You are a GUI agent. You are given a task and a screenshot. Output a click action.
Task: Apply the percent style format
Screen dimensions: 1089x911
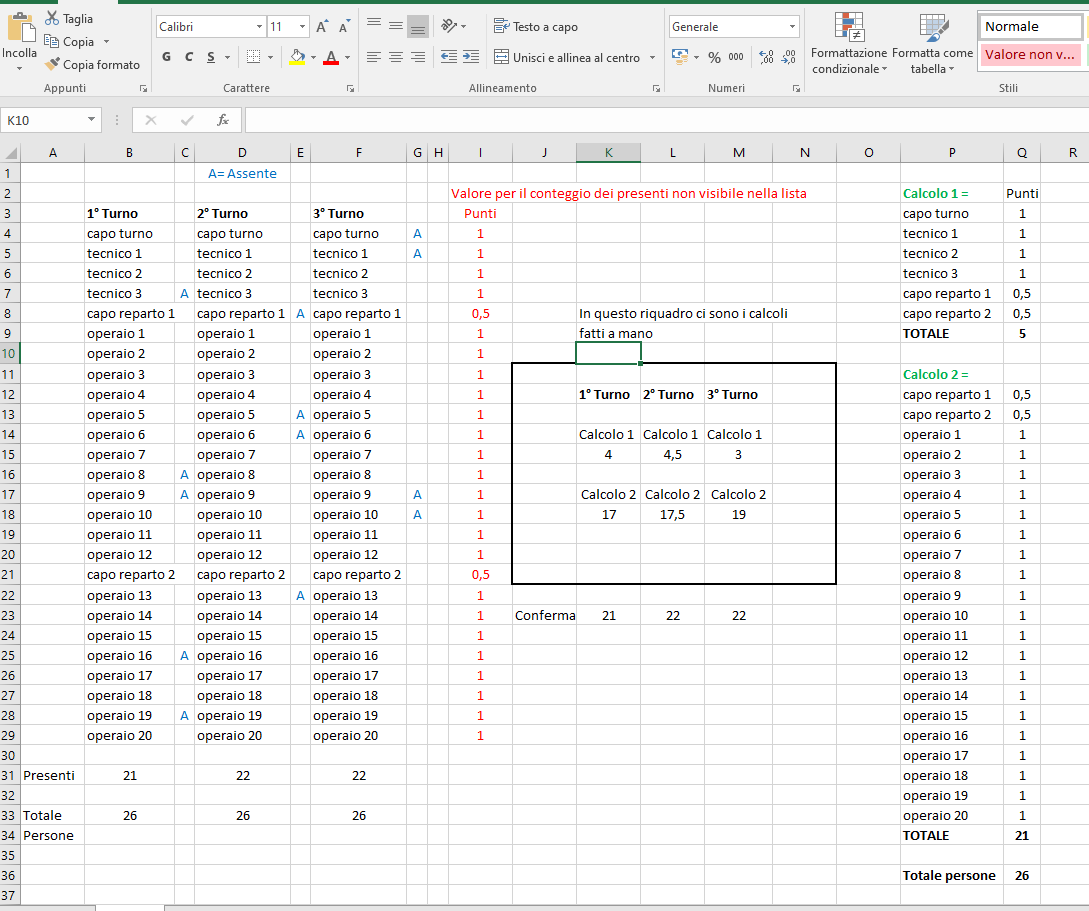pos(714,58)
